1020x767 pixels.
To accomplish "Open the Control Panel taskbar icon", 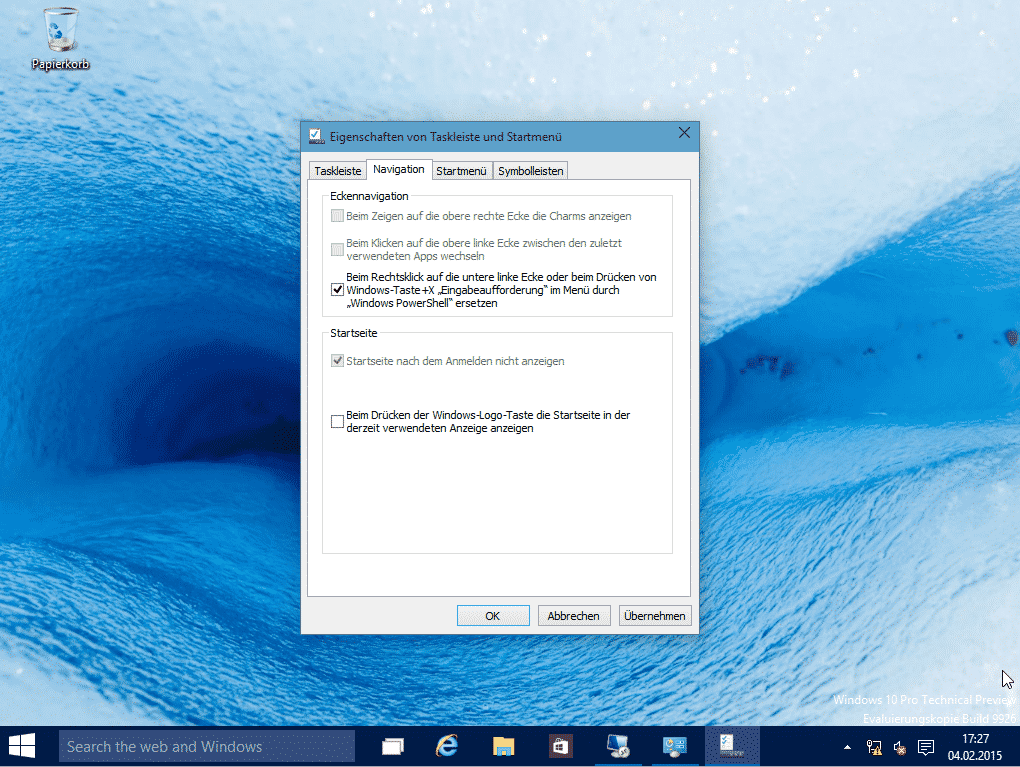I will (x=674, y=746).
